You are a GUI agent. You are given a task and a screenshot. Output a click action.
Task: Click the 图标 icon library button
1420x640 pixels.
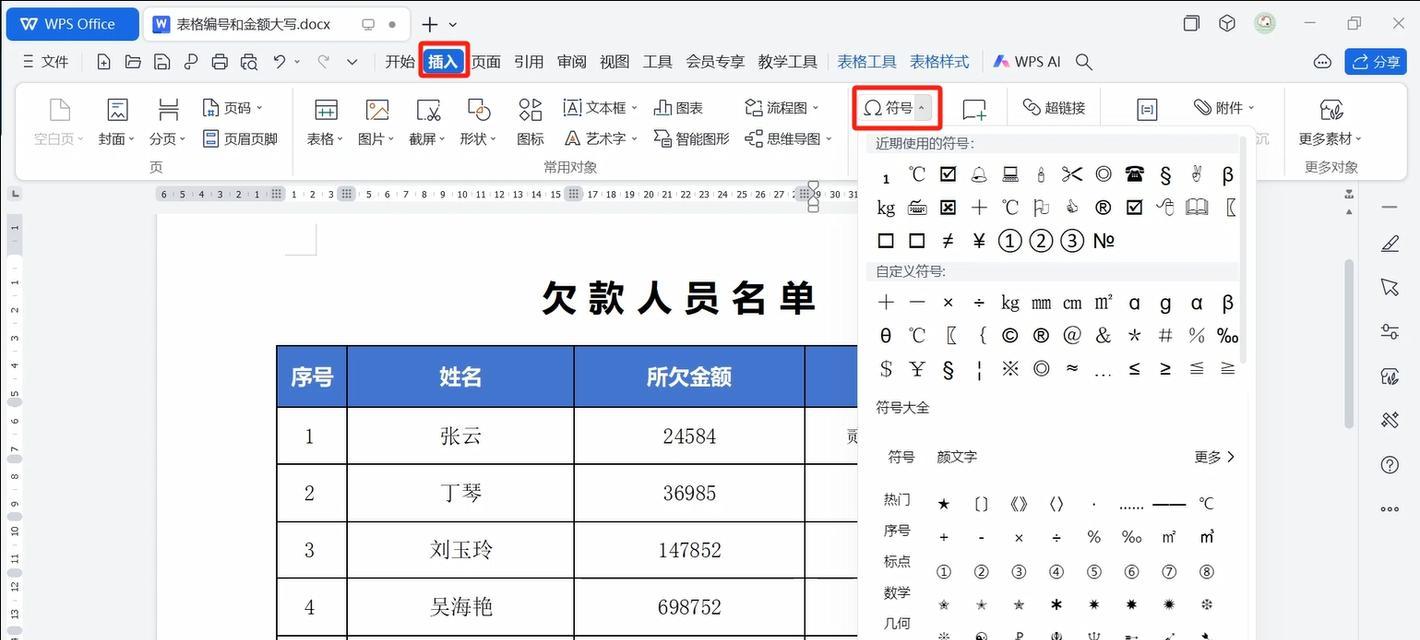click(530, 122)
